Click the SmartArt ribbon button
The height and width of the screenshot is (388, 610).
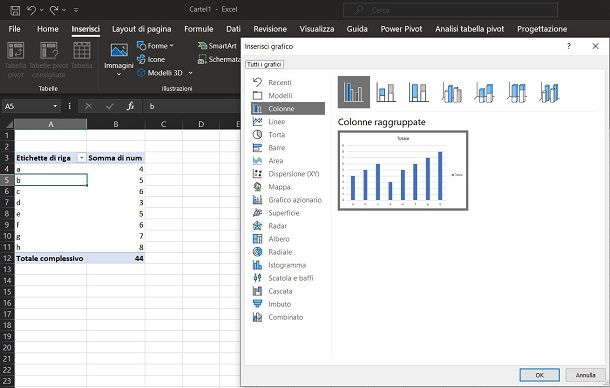tap(217, 46)
